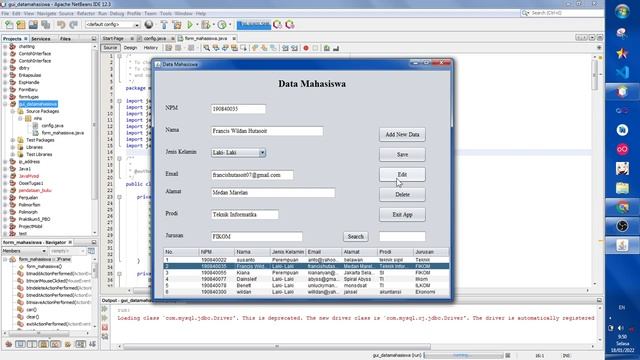The width and height of the screenshot is (640, 360).
Task: Click the Profile Project clock icon
Action: tap(222, 25)
